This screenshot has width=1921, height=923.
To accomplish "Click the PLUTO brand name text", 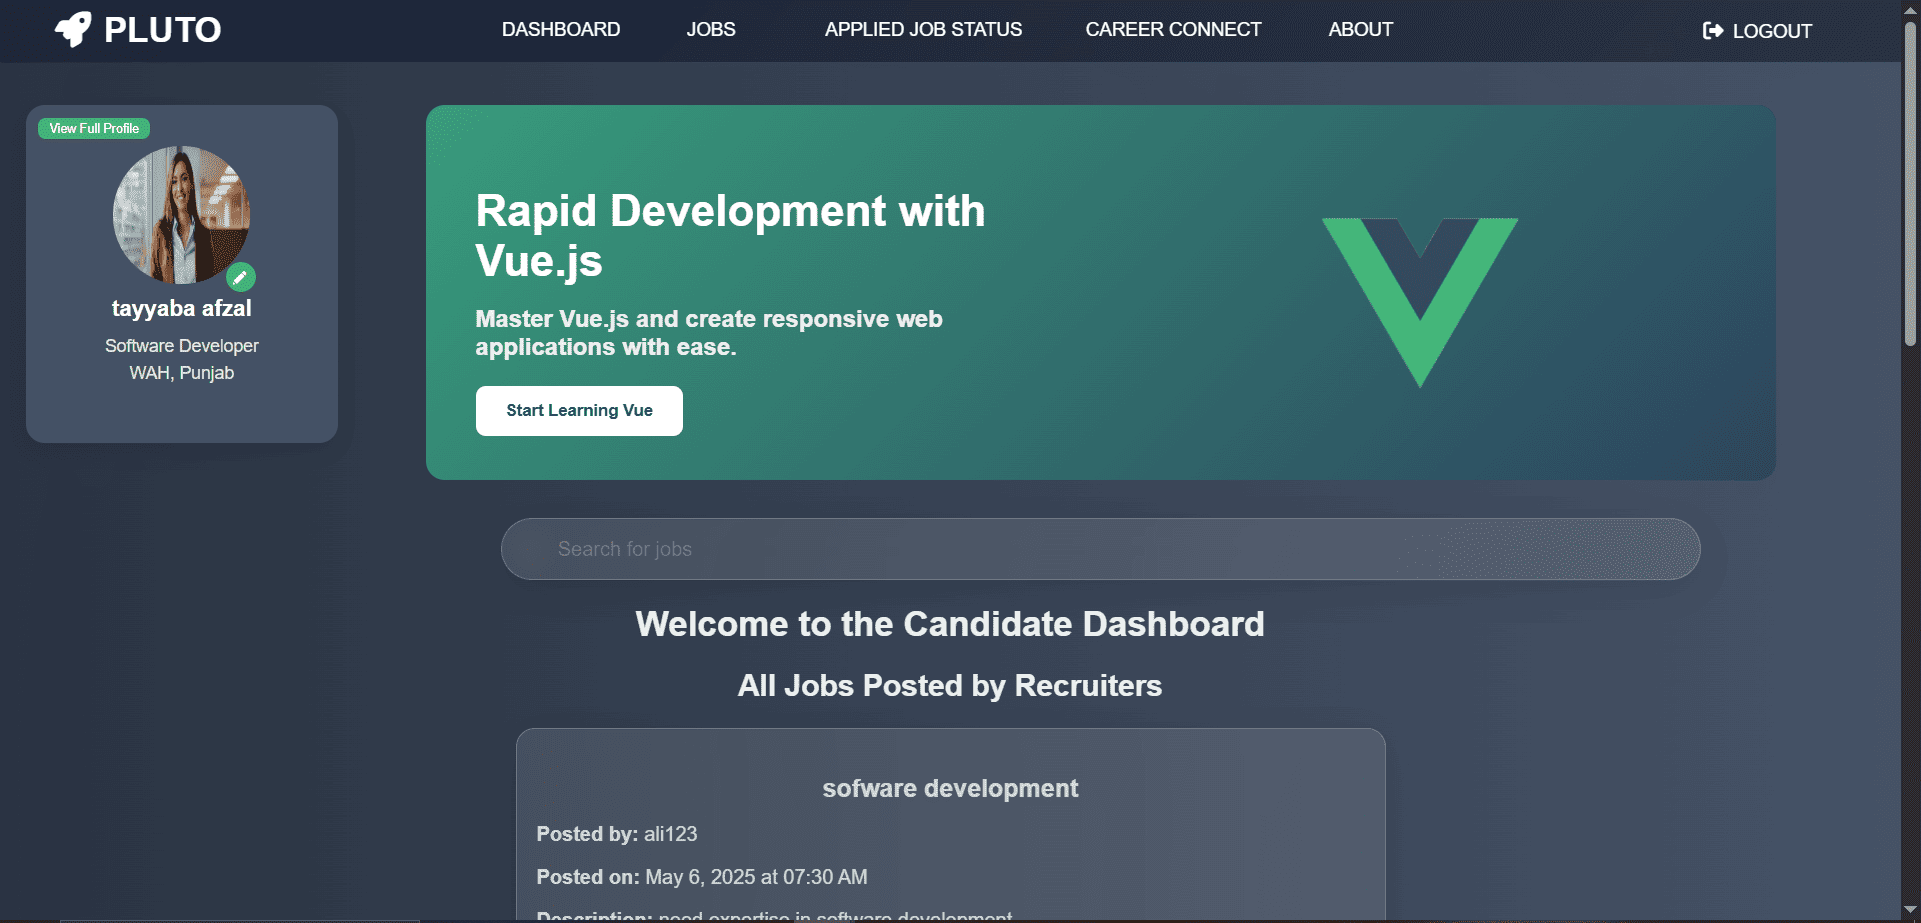I will (x=163, y=30).
